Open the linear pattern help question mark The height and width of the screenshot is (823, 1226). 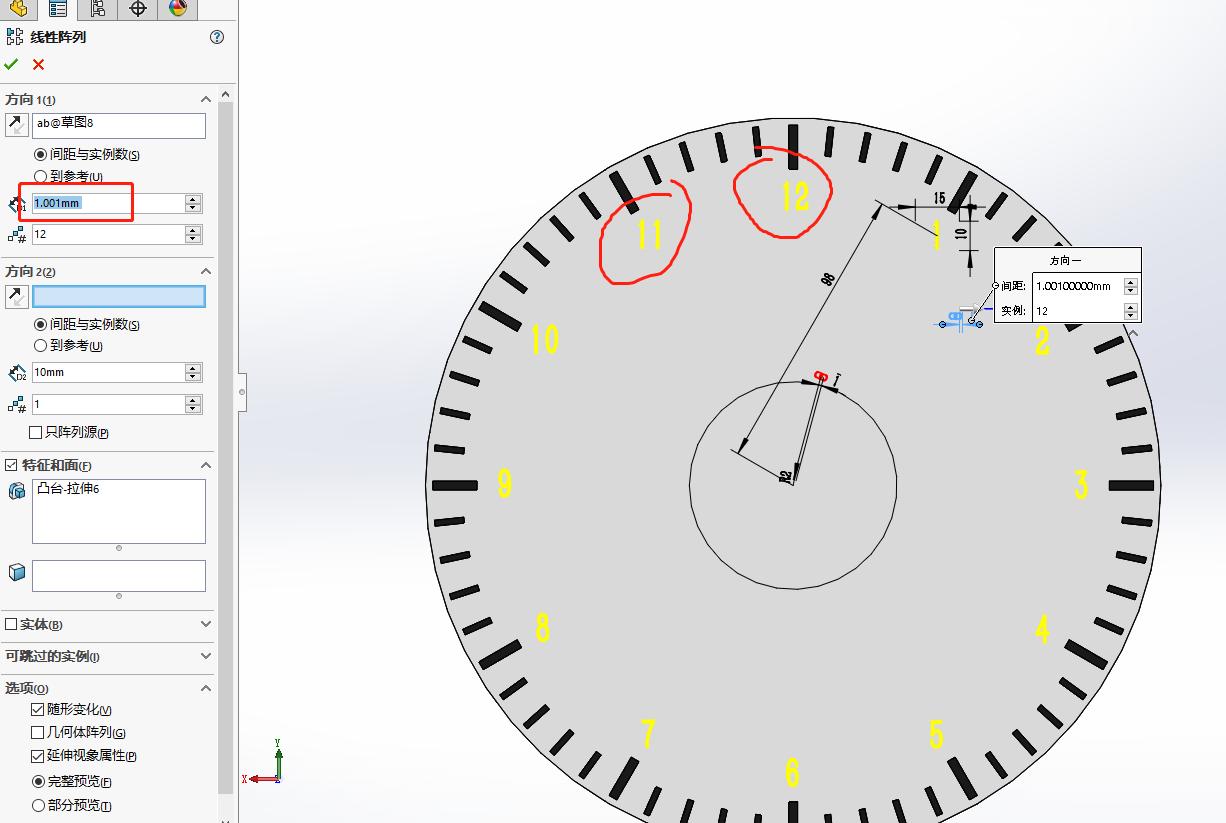tap(217, 37)
